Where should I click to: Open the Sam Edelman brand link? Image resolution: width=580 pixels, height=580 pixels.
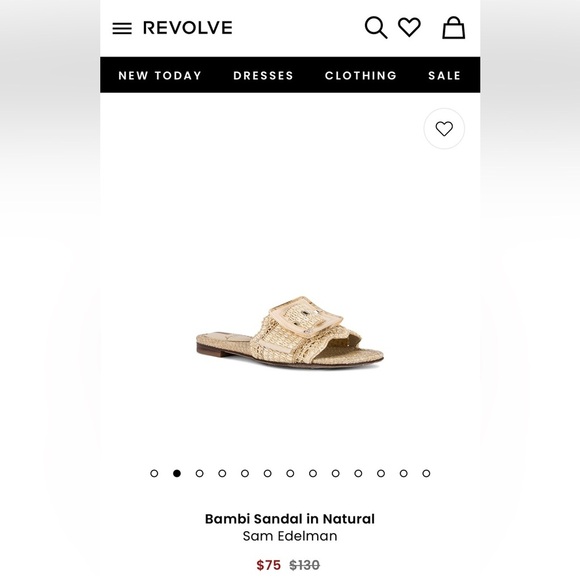(290, 536)
